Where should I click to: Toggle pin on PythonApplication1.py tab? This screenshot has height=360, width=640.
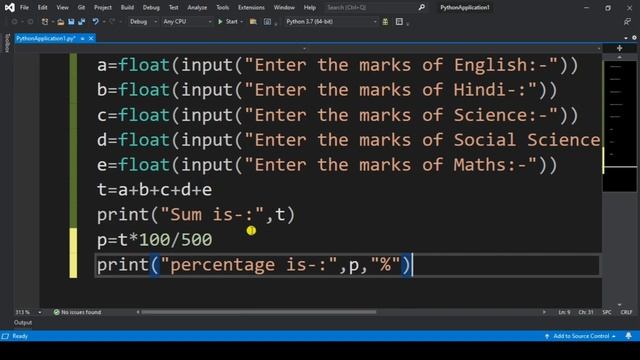[x=82, y=38]
